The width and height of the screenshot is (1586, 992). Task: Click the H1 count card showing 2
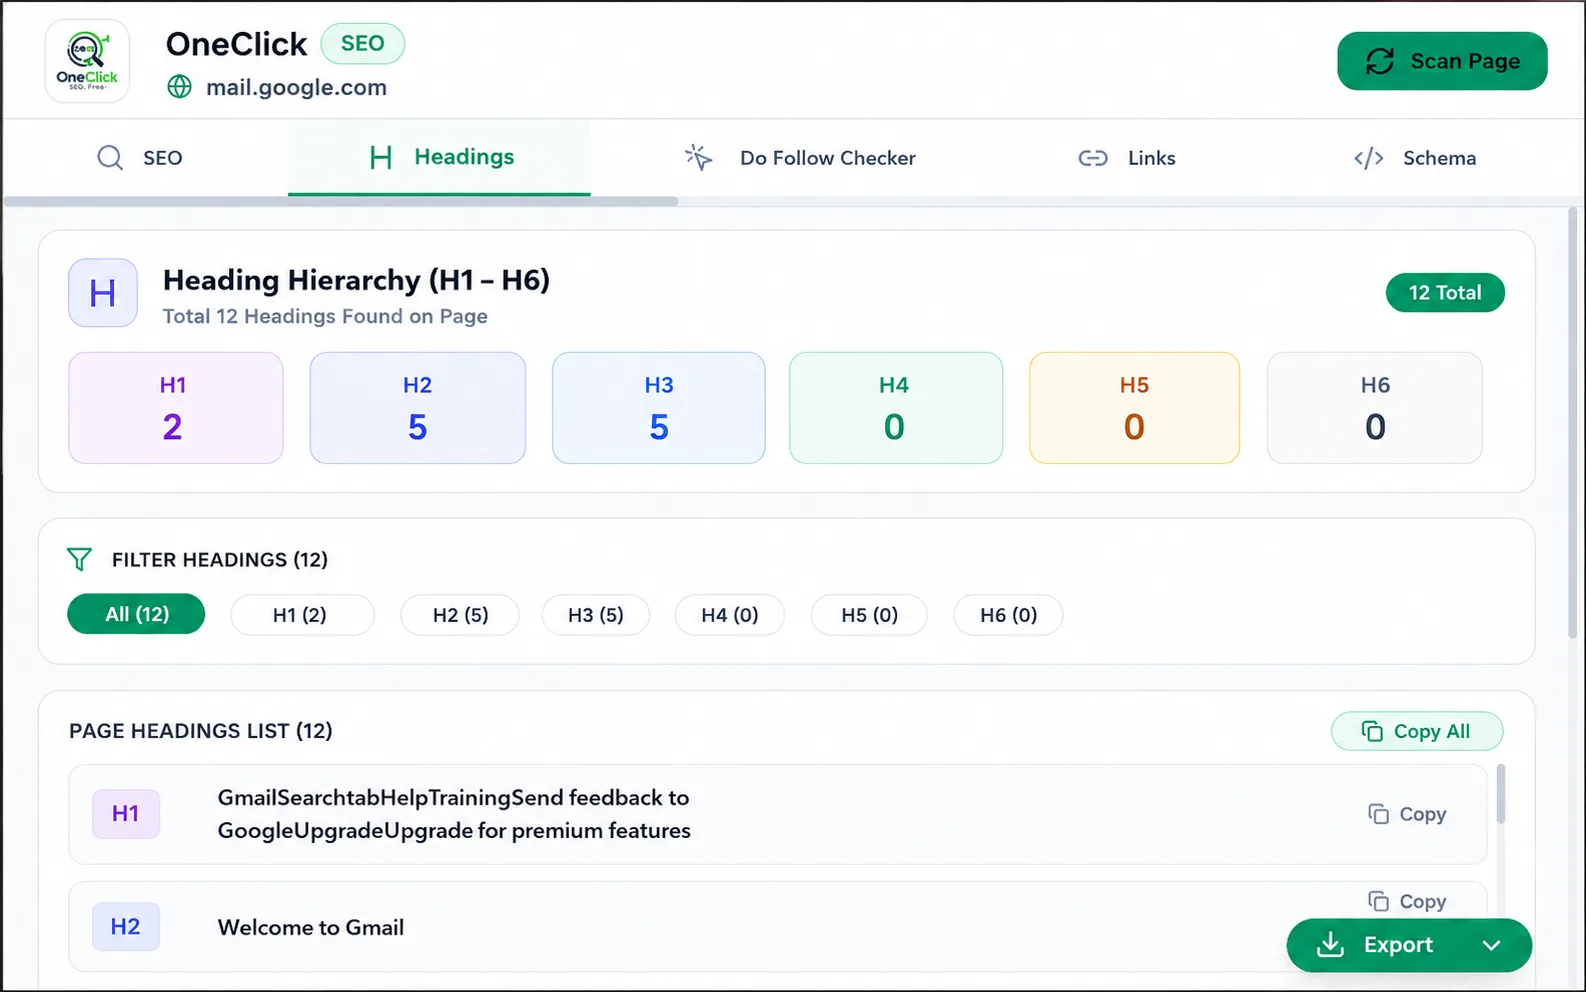176,408
